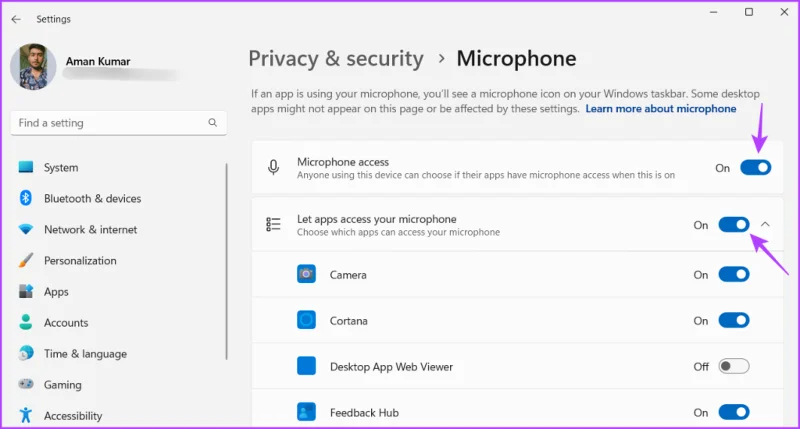
Task: Click the Desktop App Web Viewer label
Action: pos(391,367)
